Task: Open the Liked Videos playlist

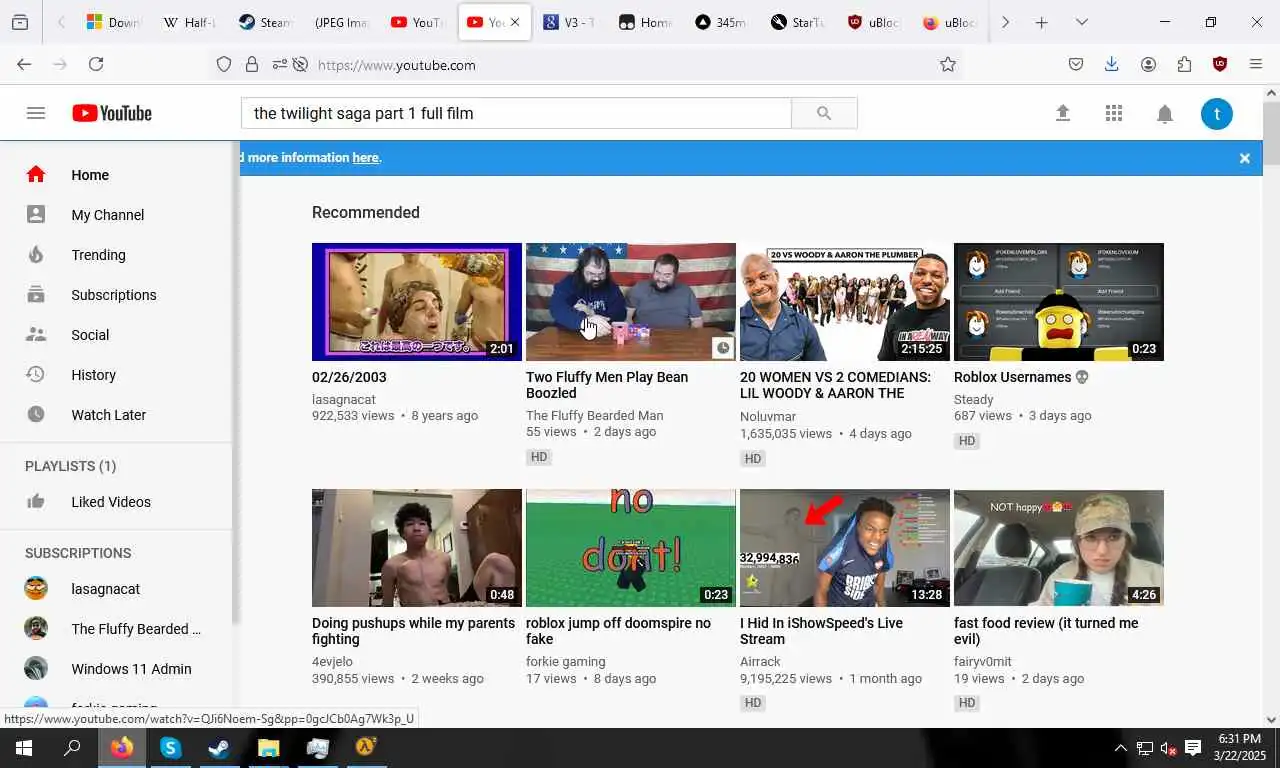Action: (116, 502)
